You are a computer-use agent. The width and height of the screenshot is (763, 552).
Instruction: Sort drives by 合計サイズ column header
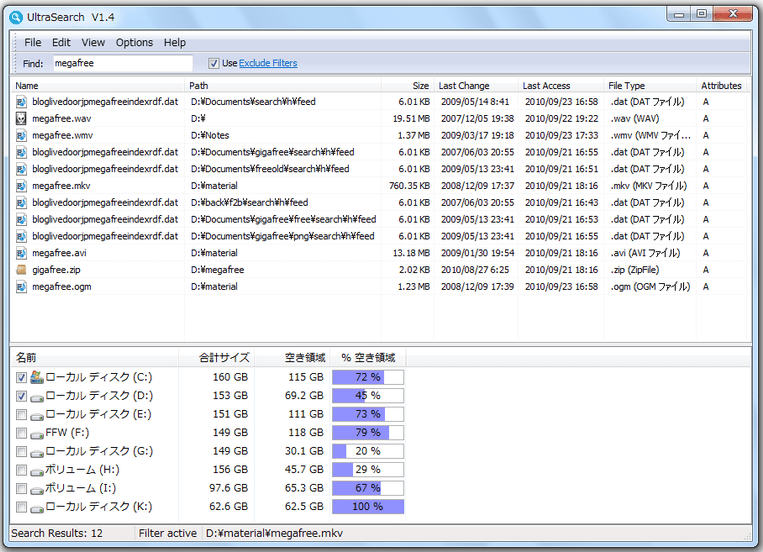coord(216,358)
